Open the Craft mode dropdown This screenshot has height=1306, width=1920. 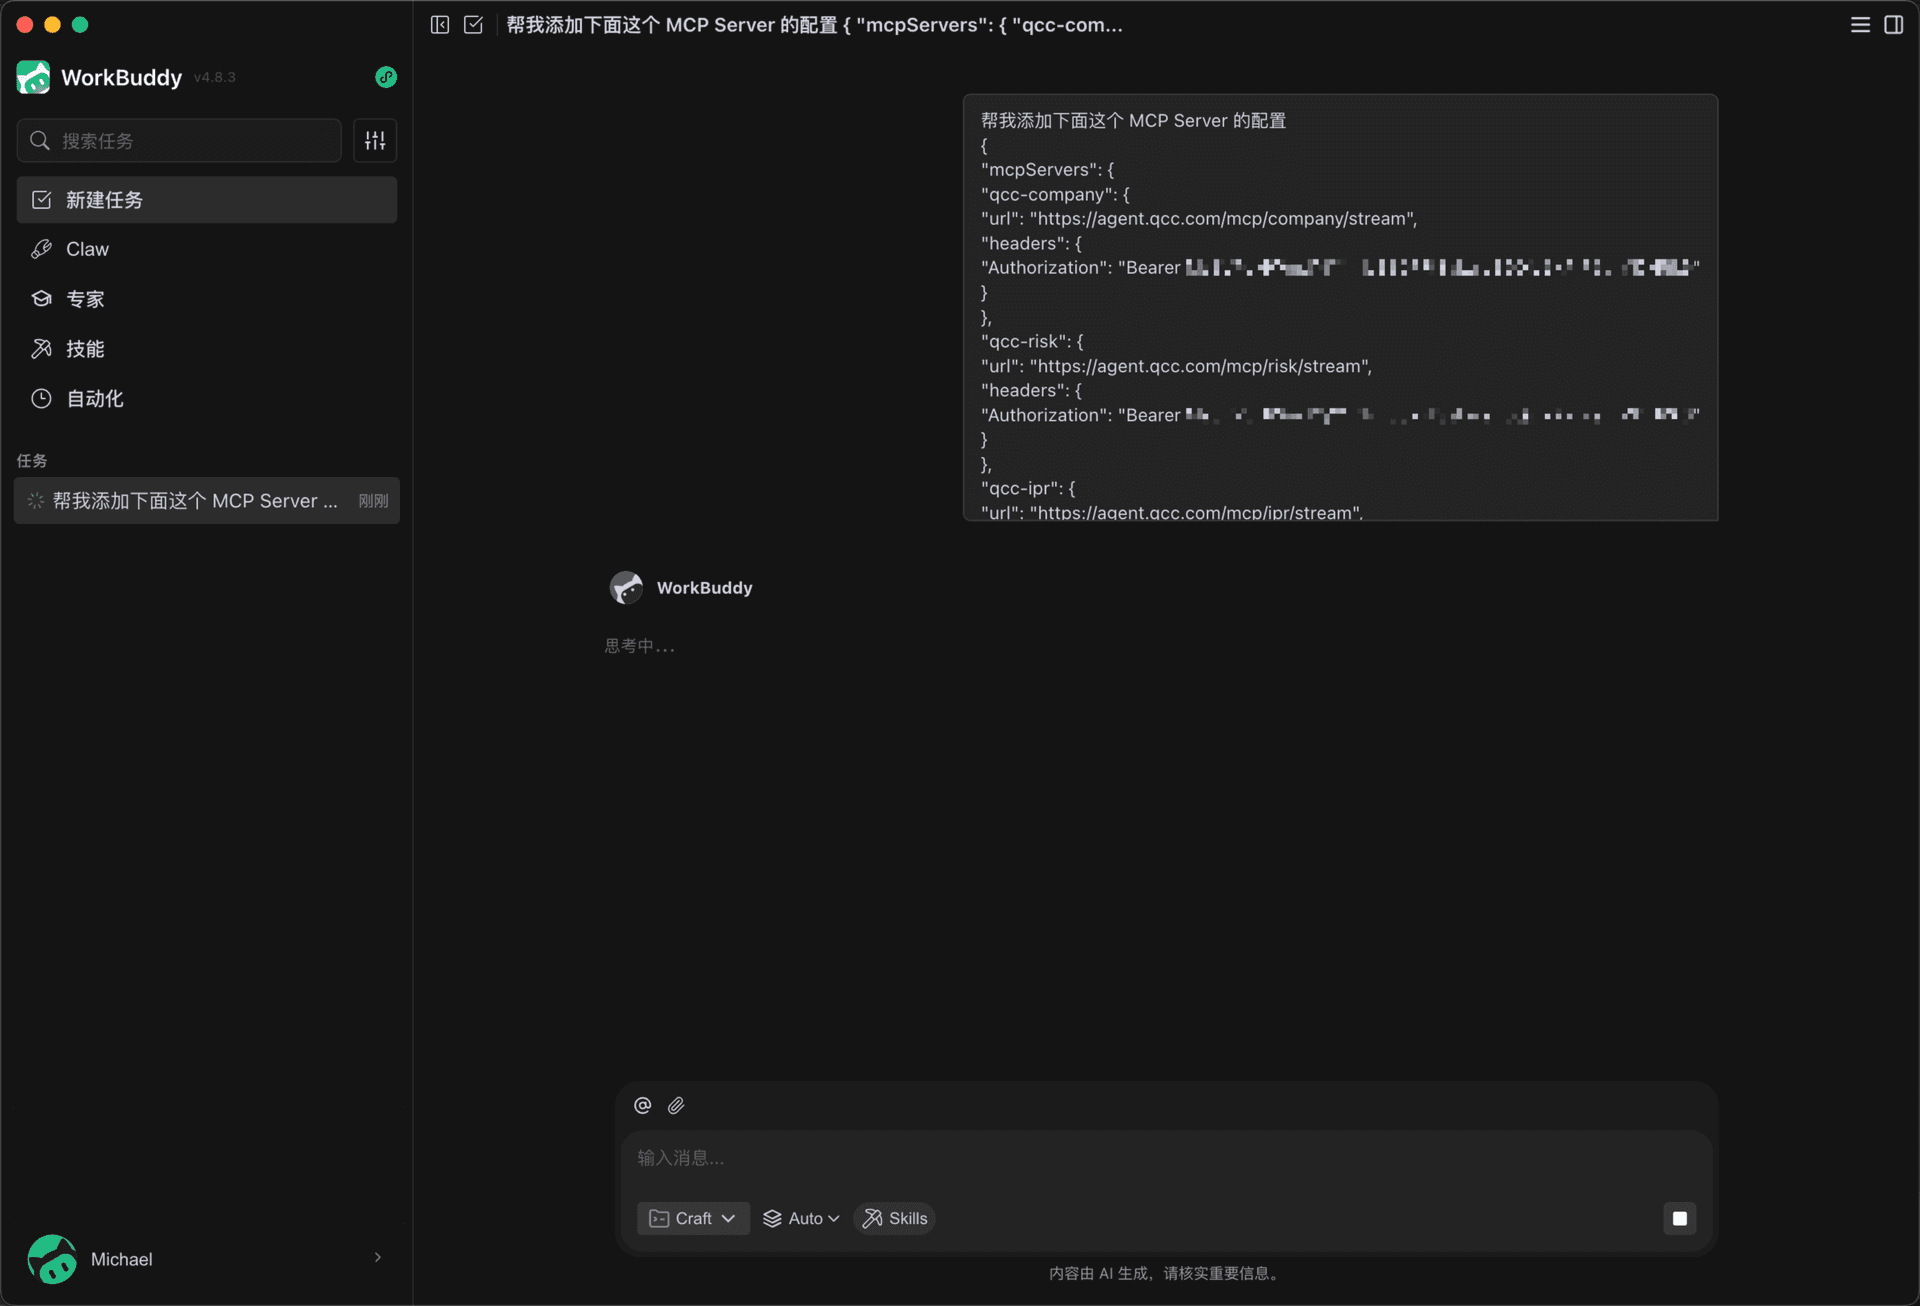(693, 1218)
